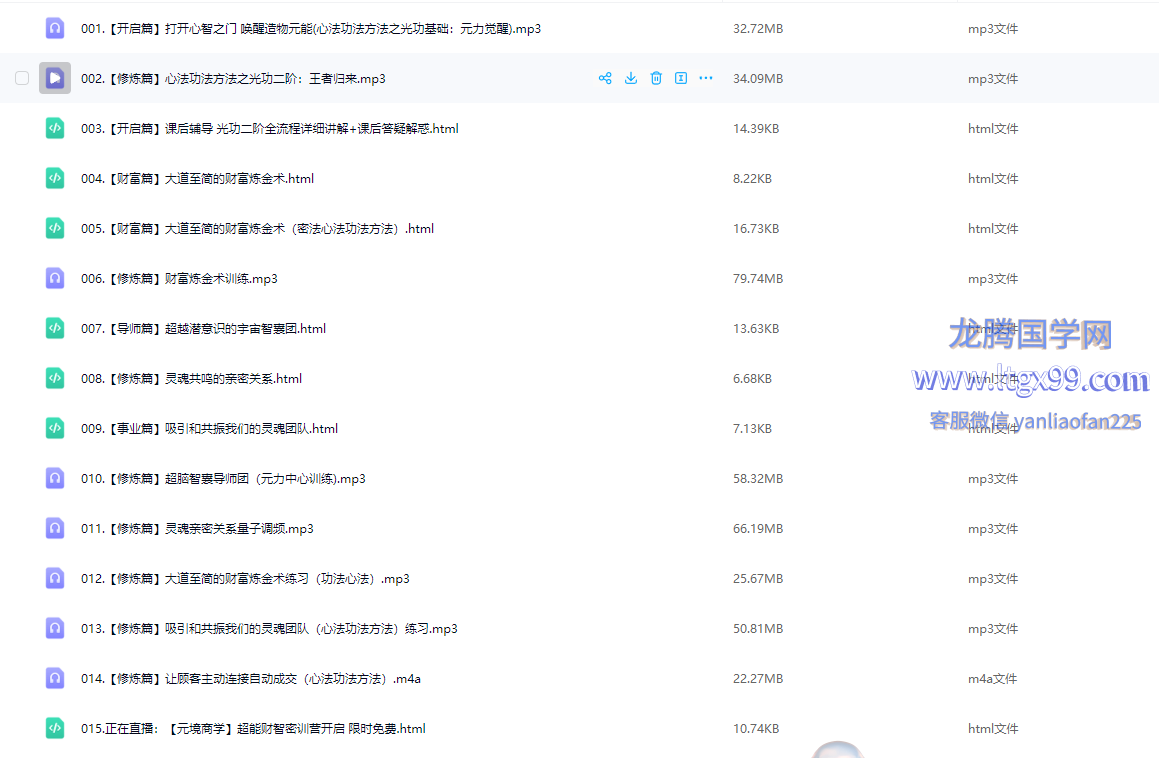The width and height of the screenshot is (1159, 758).
Task: Delete file 002 with the trash icon
Action: (656, 78)
